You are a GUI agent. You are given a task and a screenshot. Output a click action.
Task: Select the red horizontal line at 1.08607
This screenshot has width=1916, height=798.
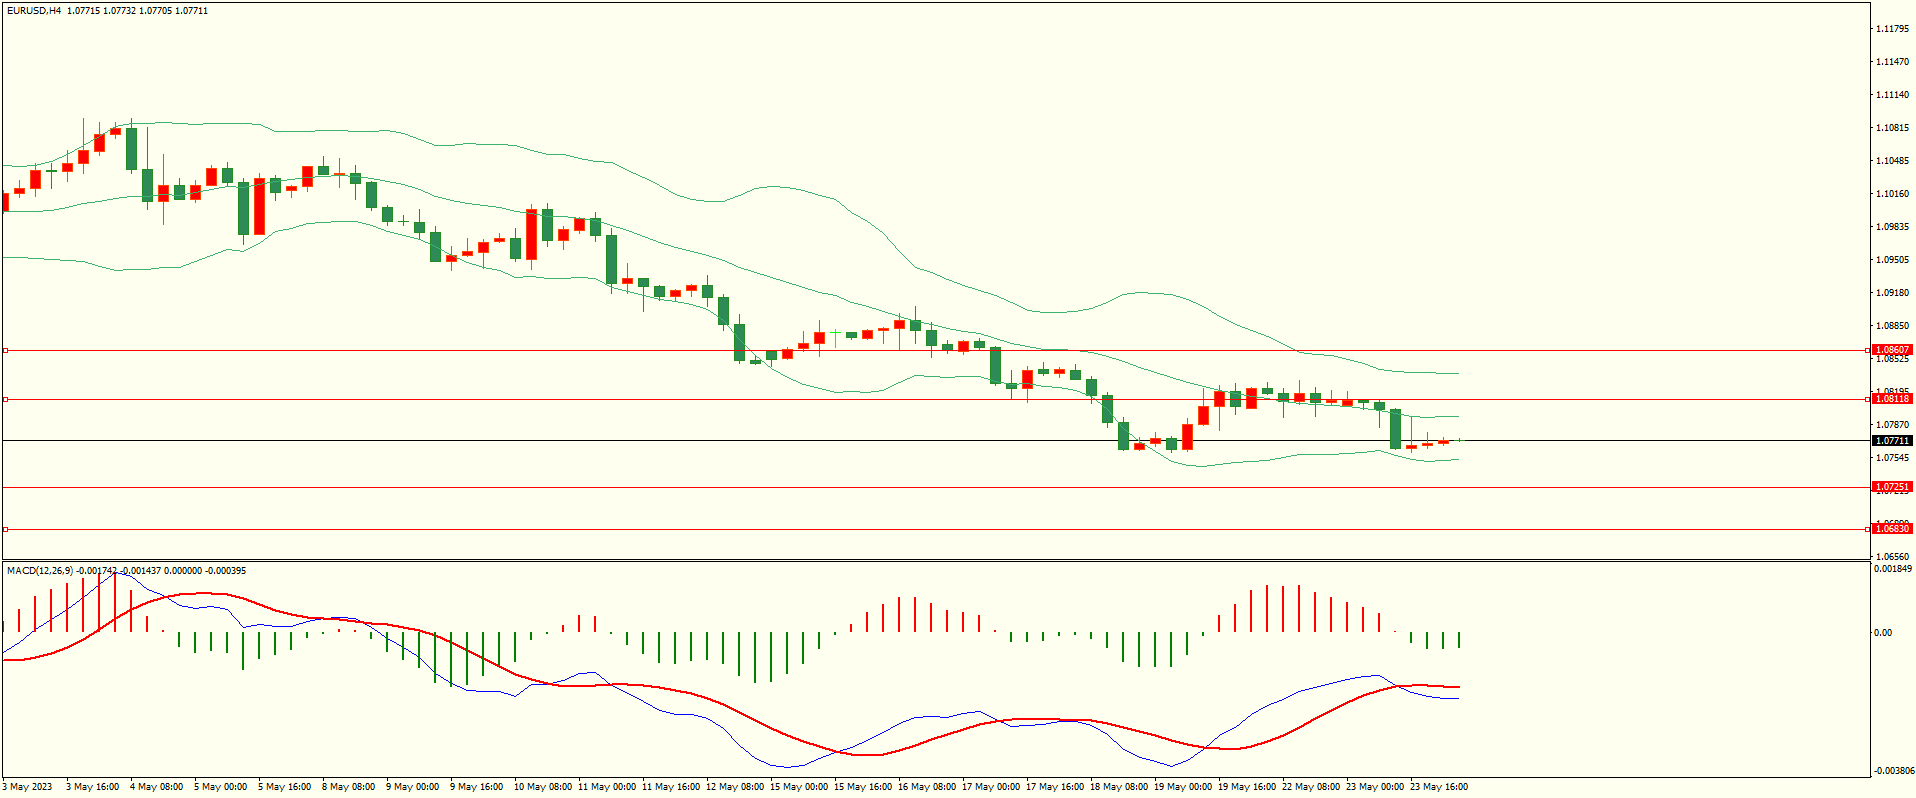pos(935,350)
